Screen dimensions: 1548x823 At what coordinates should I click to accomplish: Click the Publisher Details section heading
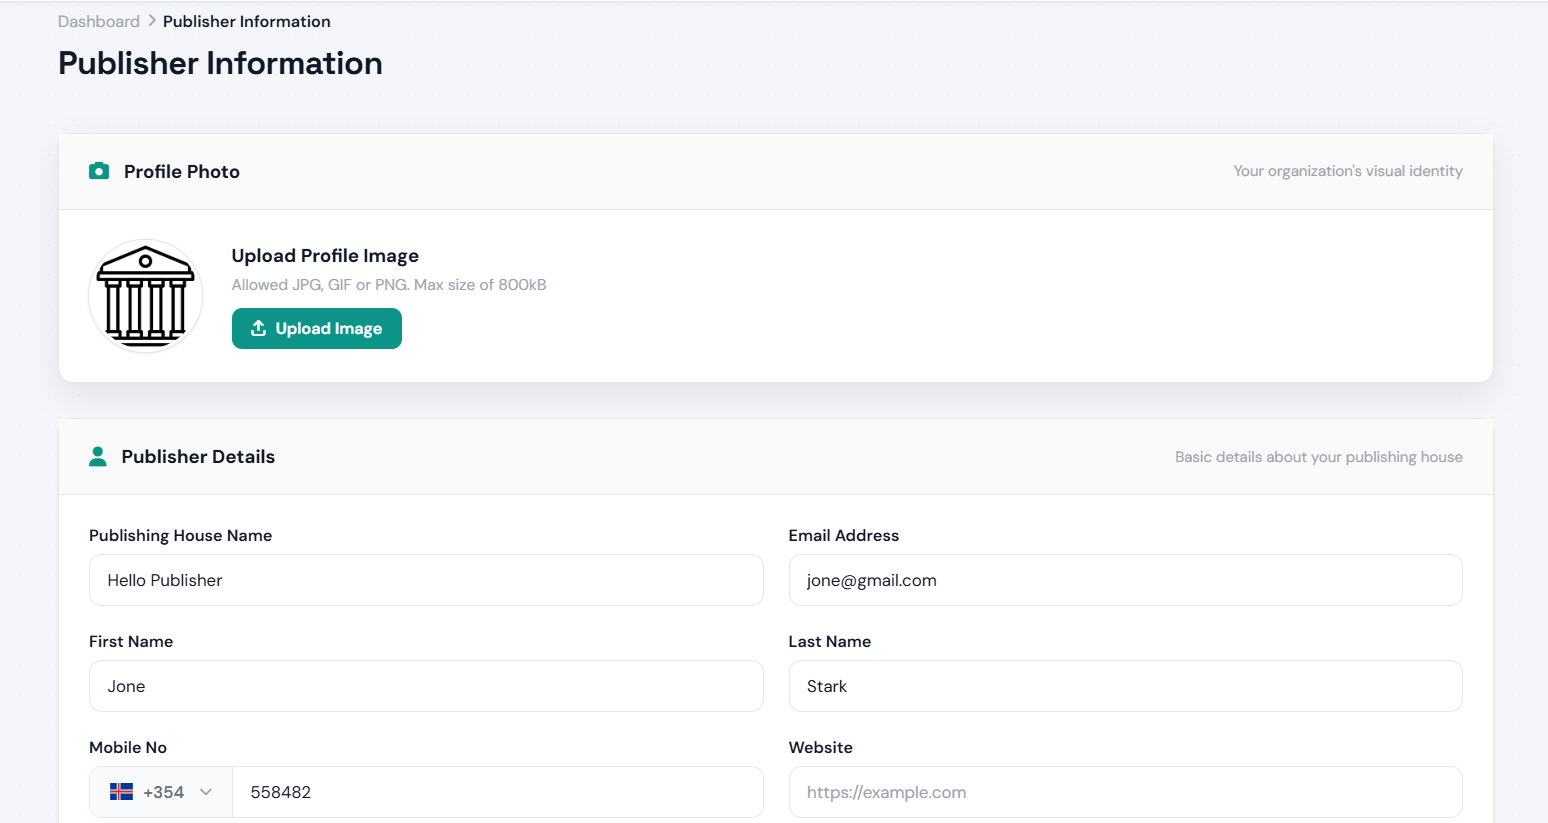click(198, 456)
